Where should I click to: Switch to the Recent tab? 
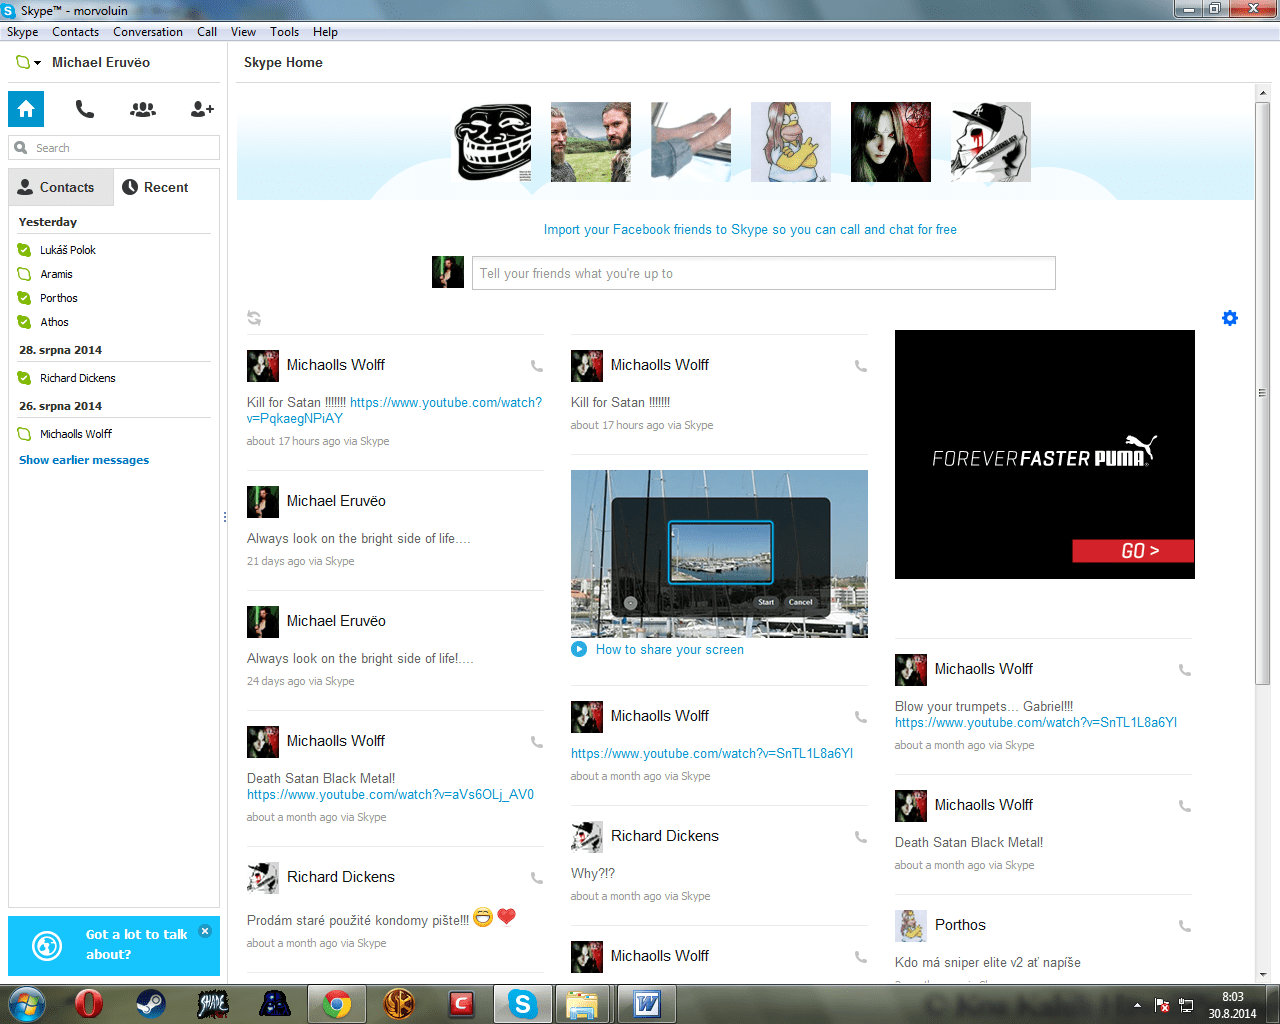155,187
